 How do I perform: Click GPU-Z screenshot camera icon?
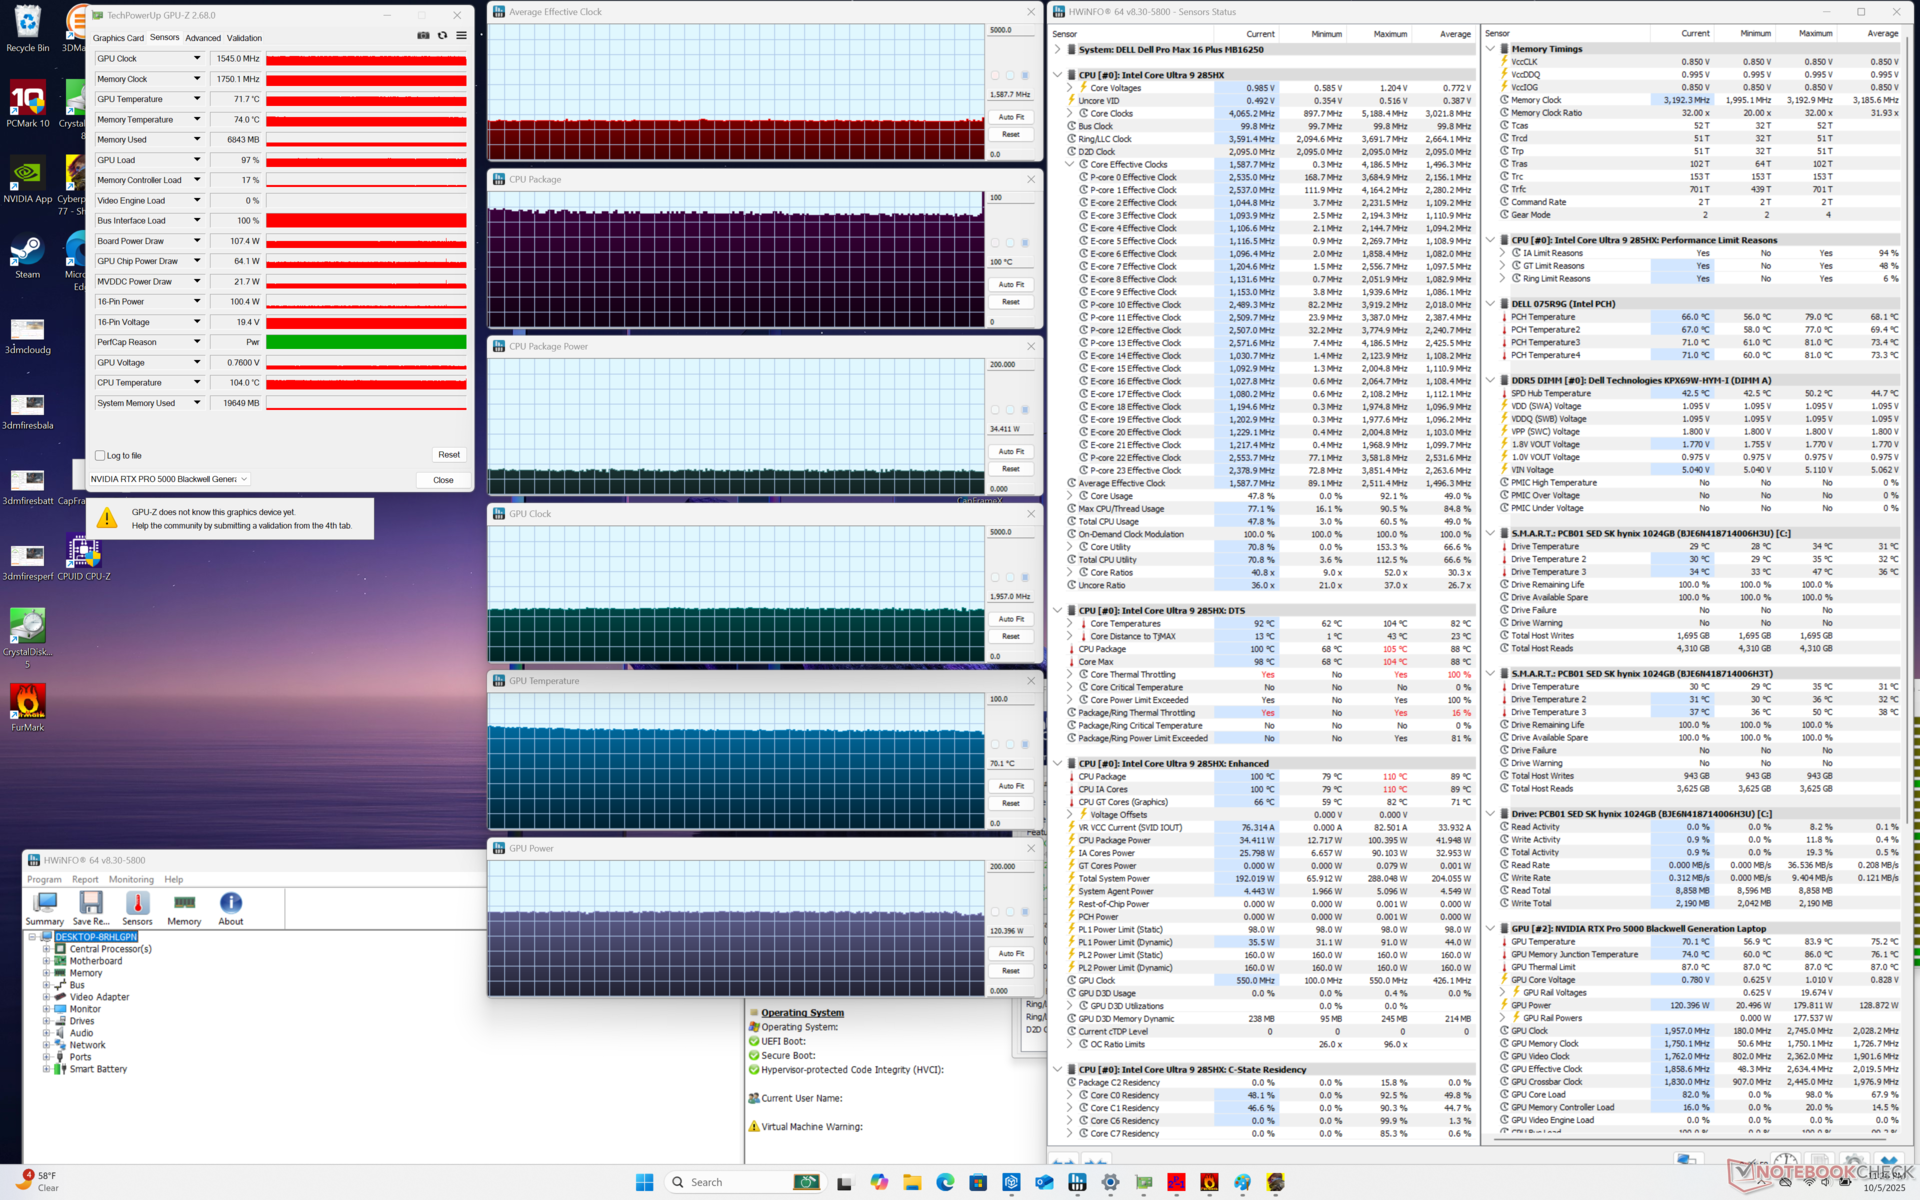coord(423,35)
